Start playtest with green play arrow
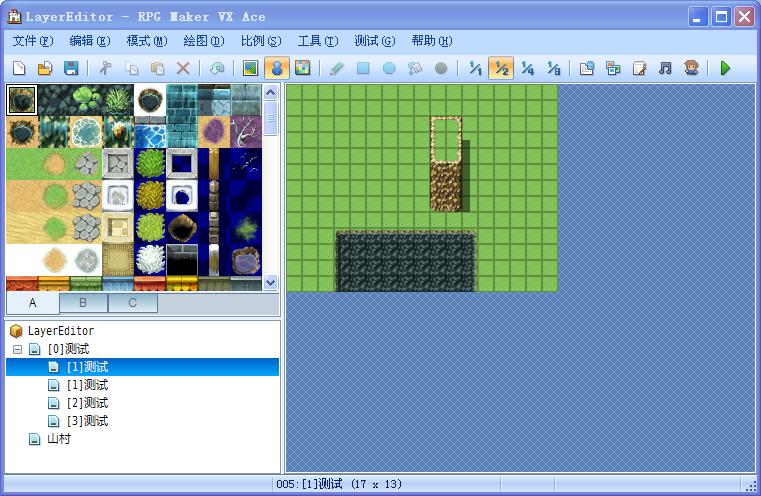Viewport: 761px width, 496px height. pos(725,68)
